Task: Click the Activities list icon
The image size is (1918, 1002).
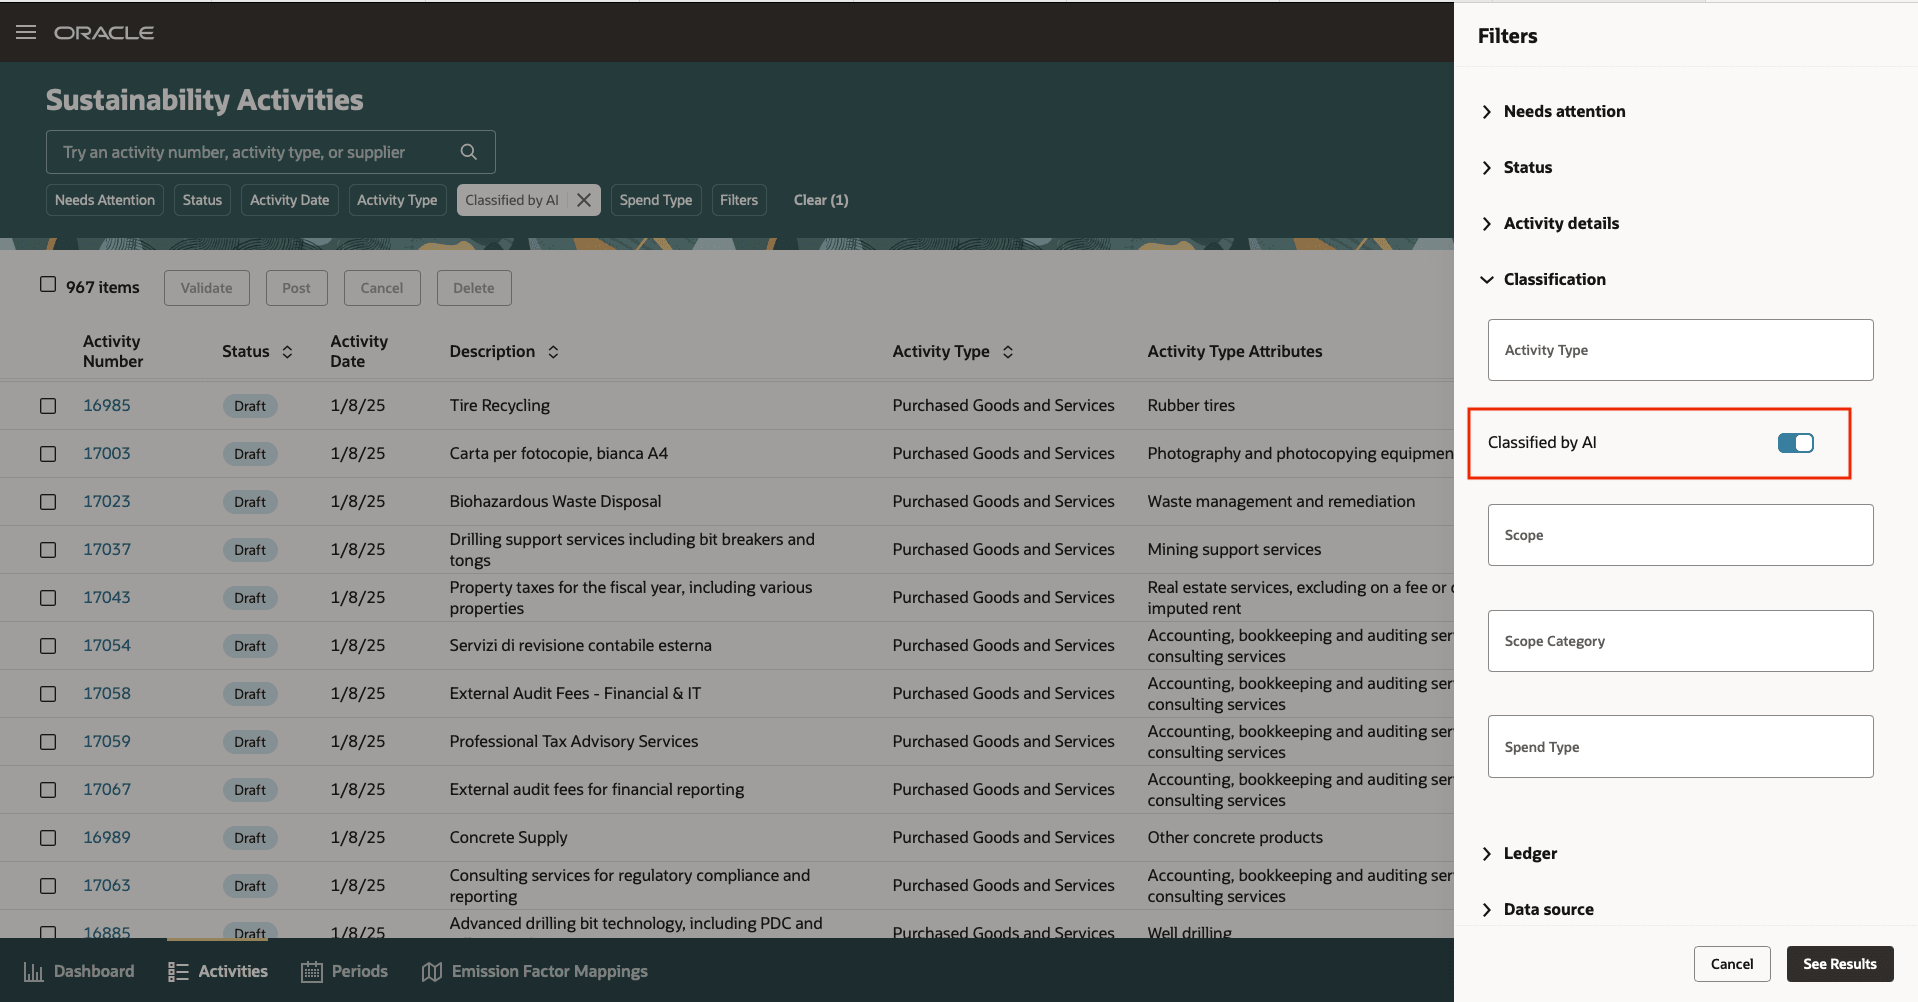Action: 178,972
